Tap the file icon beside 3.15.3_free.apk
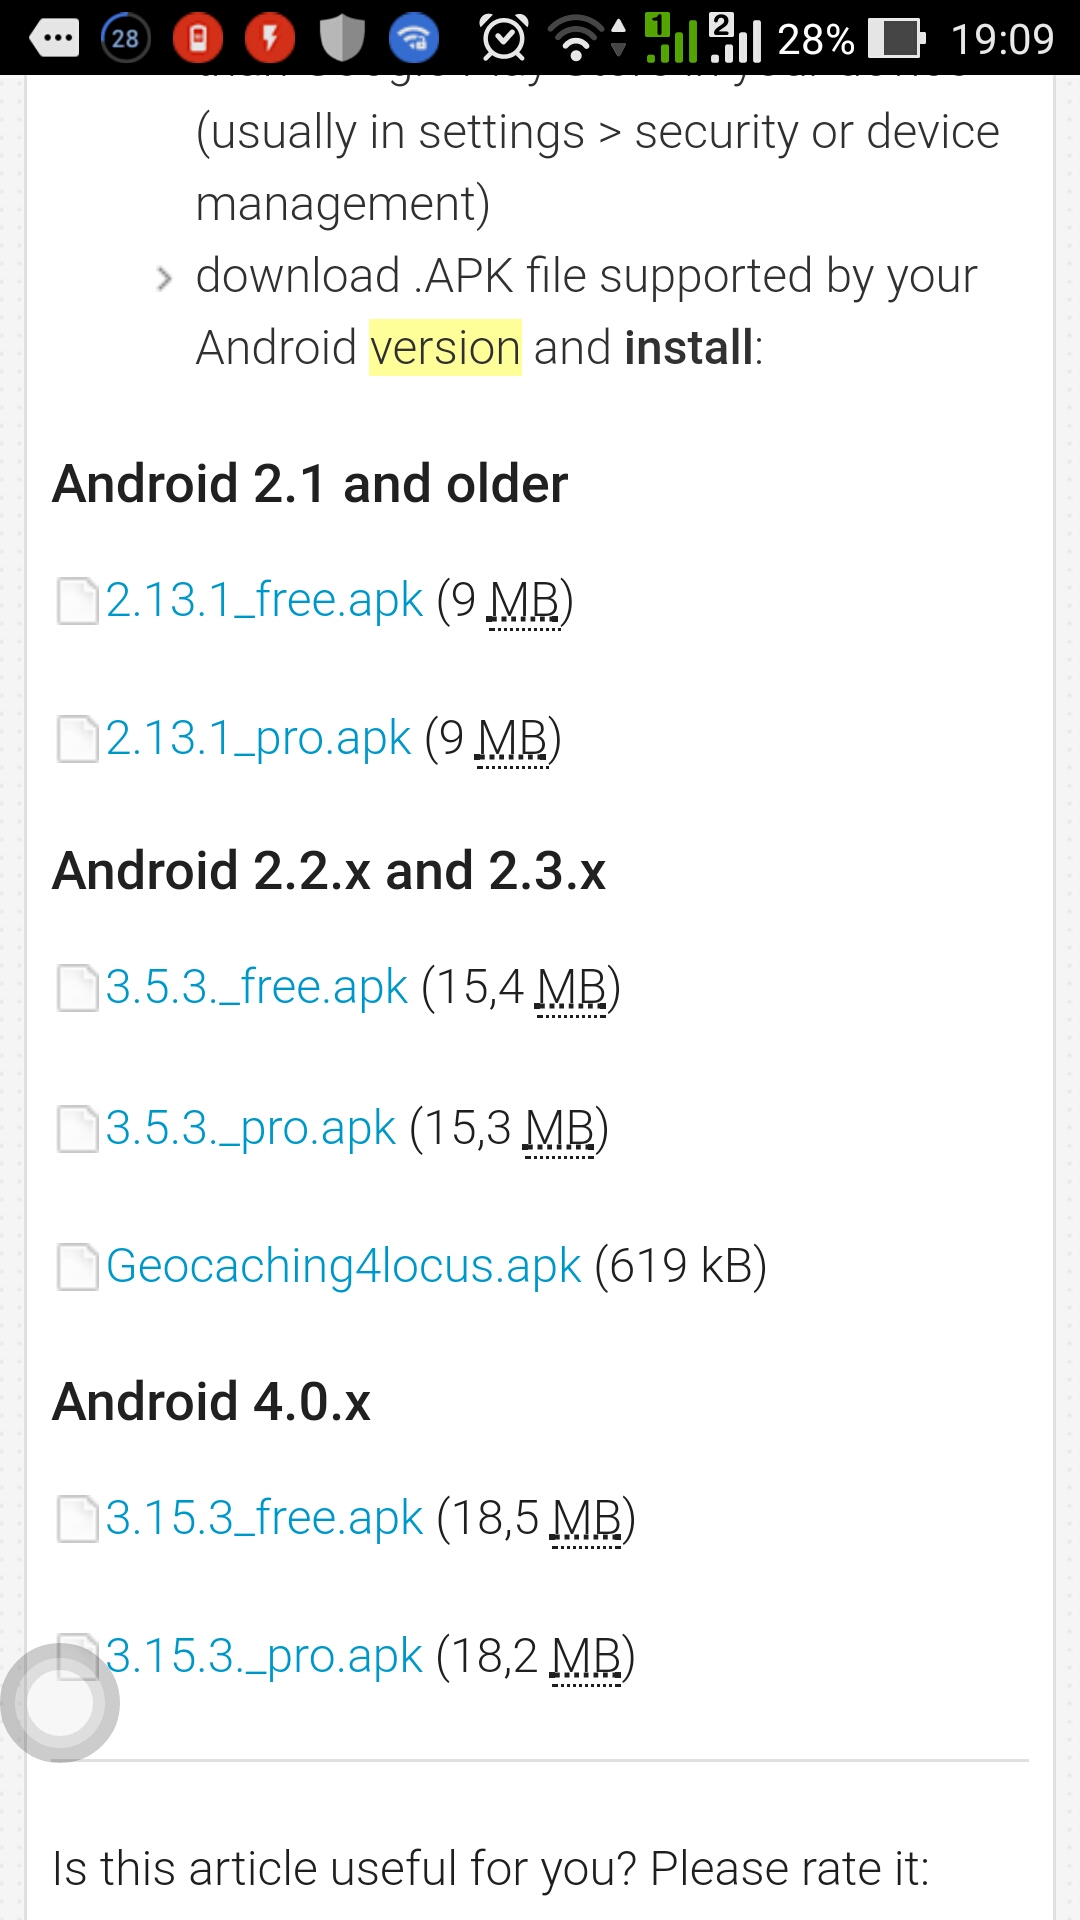The width and height of the screenshot is (1080, 1920). click(77, 1519)
